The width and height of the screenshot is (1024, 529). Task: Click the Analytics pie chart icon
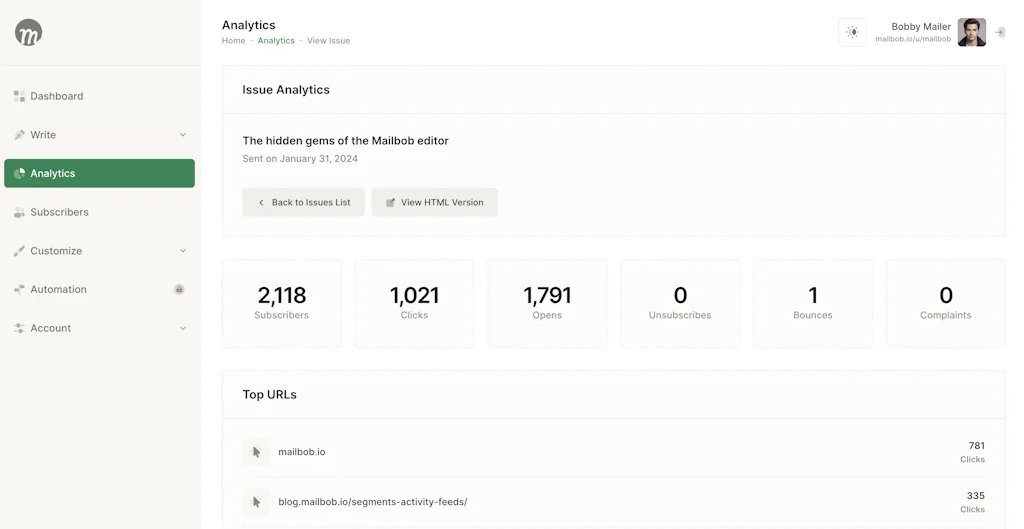[x=19, y=174]
